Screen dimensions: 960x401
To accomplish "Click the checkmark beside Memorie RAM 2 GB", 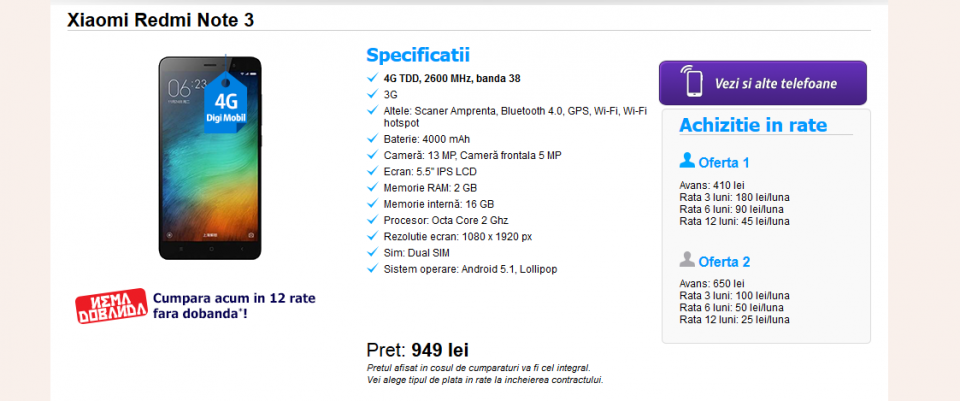I will [373, 188].
